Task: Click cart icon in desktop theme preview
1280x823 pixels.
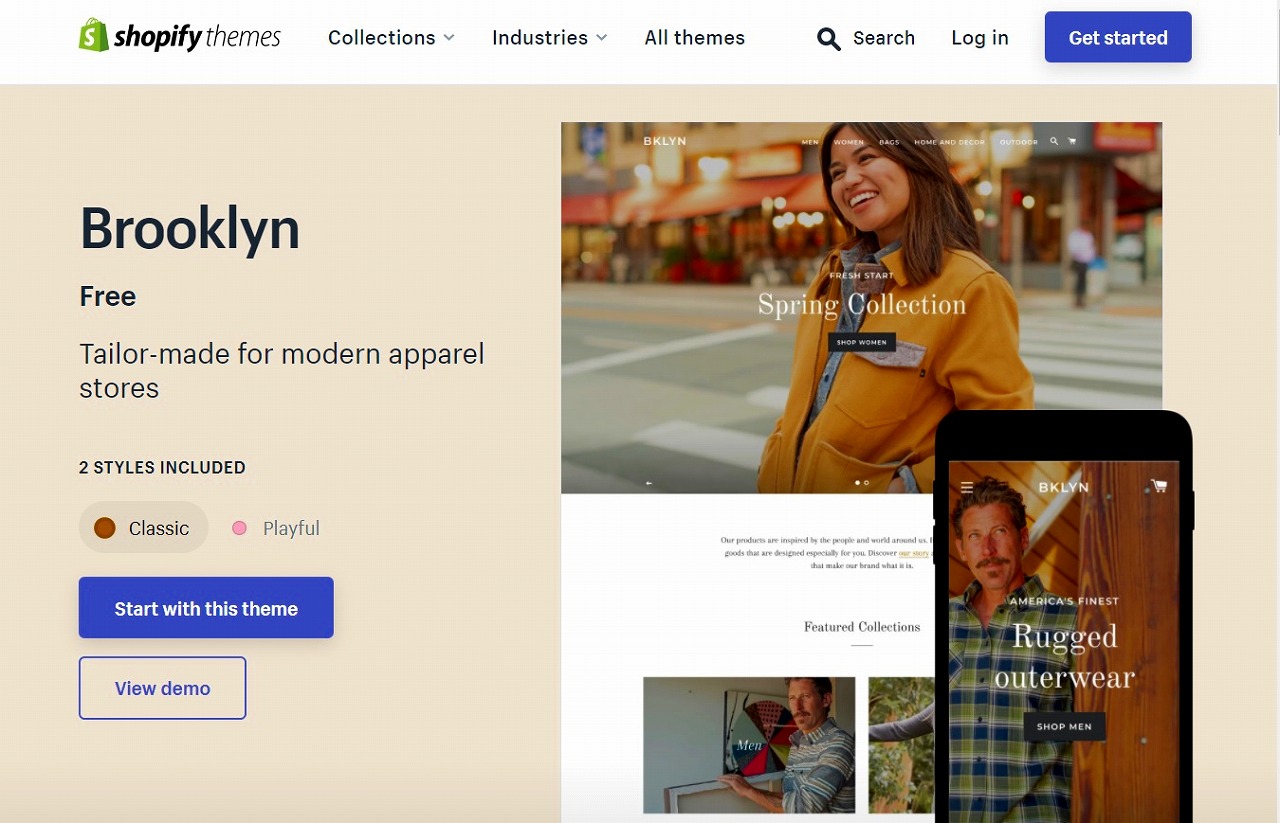Action: 1072,142
